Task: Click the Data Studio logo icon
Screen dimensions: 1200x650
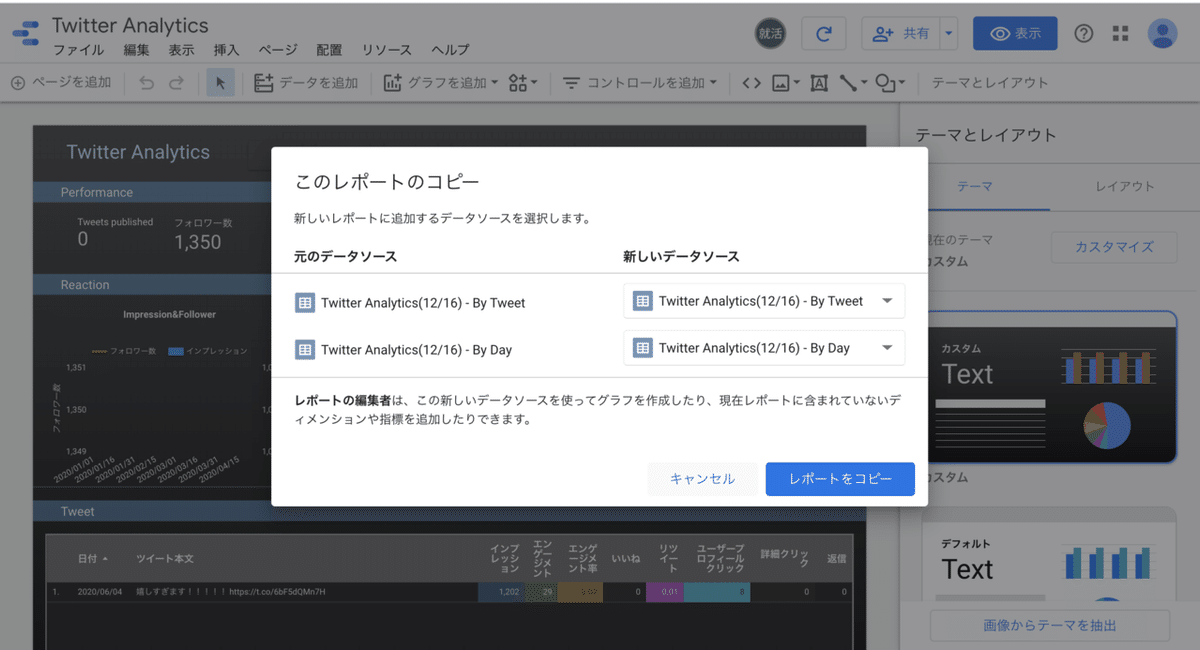Action: tap(27, 33)
